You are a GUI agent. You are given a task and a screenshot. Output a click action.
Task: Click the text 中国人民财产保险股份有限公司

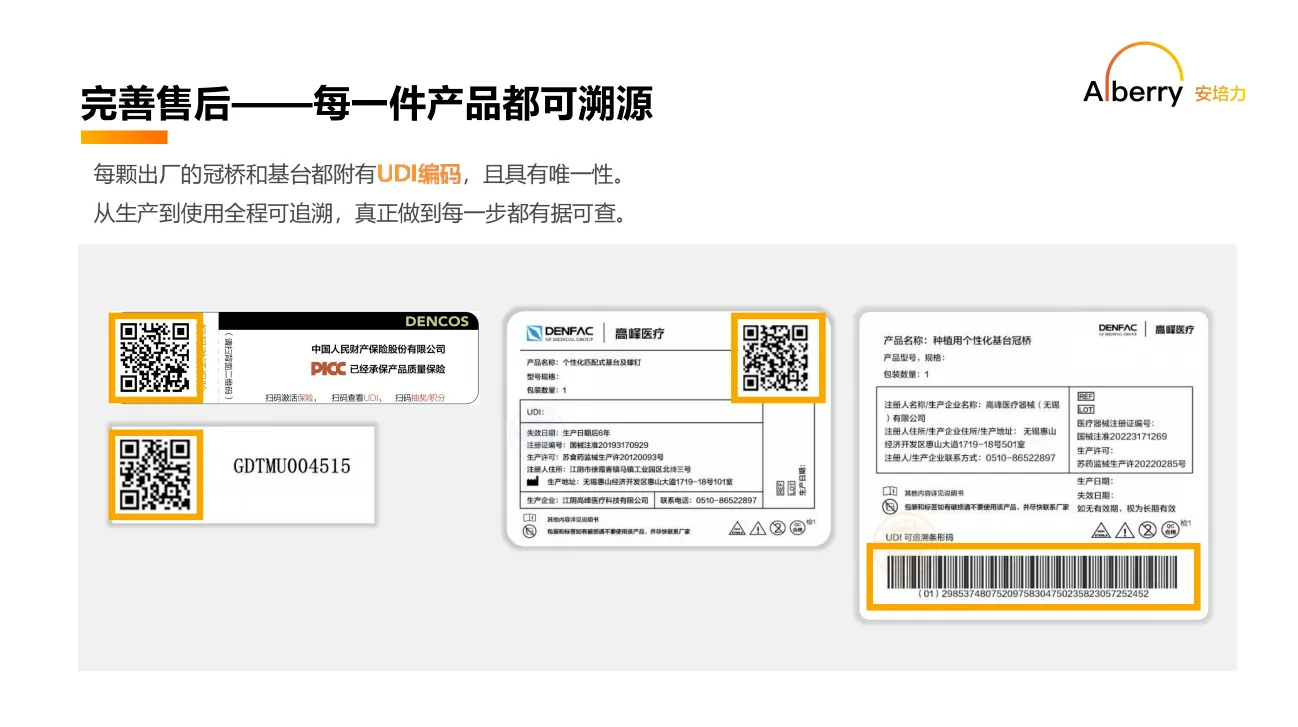point(378,349)
